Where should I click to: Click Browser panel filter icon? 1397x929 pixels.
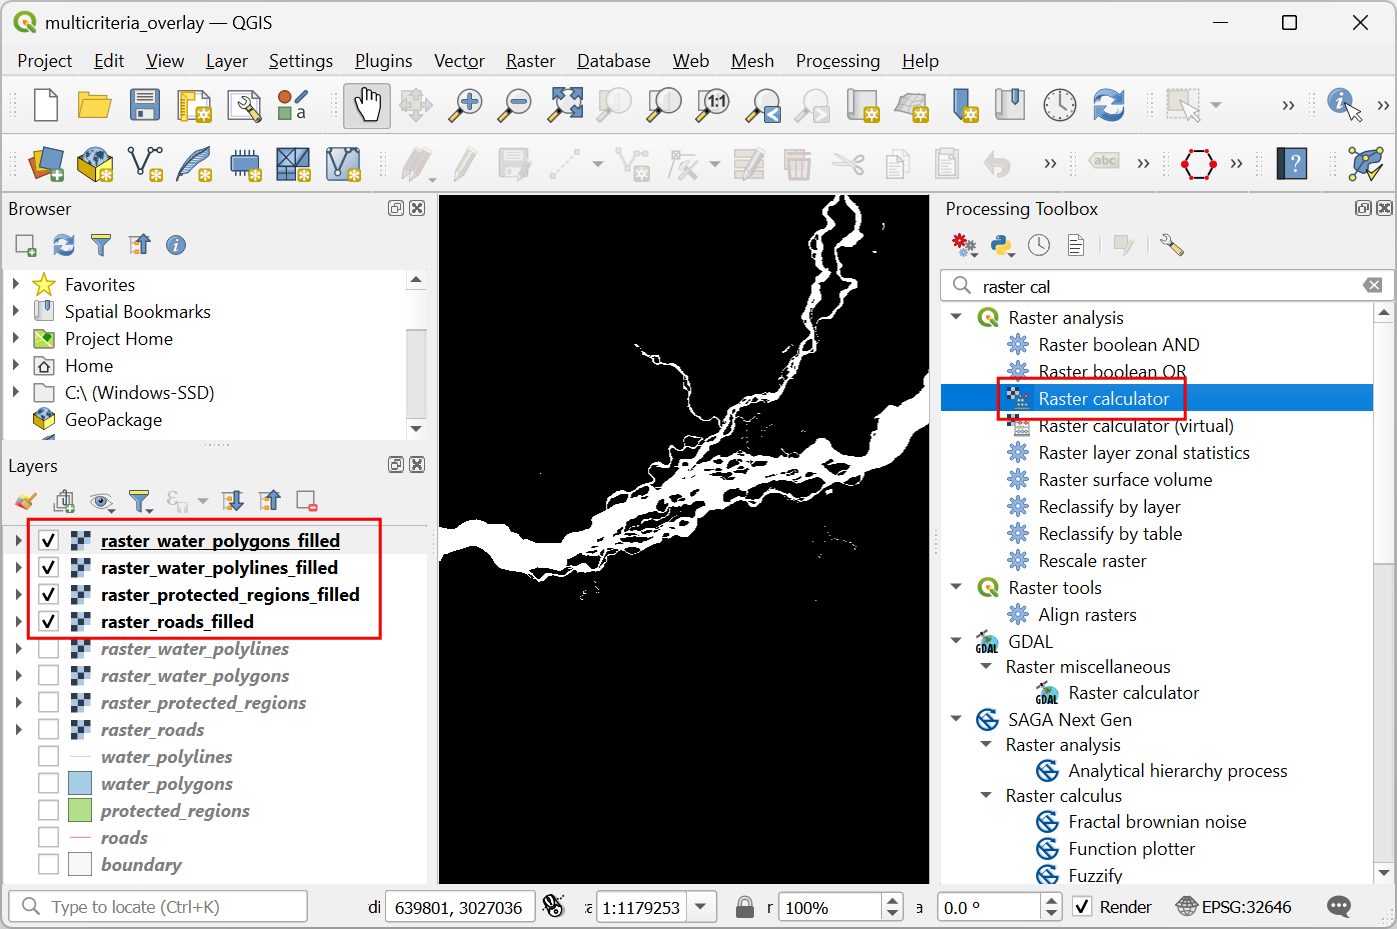(101, 245)
